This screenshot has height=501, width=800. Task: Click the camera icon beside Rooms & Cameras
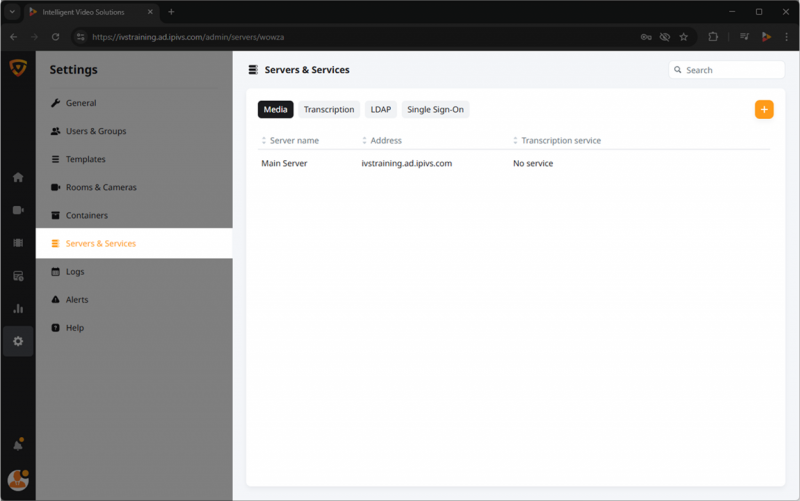tap(55, 187)
